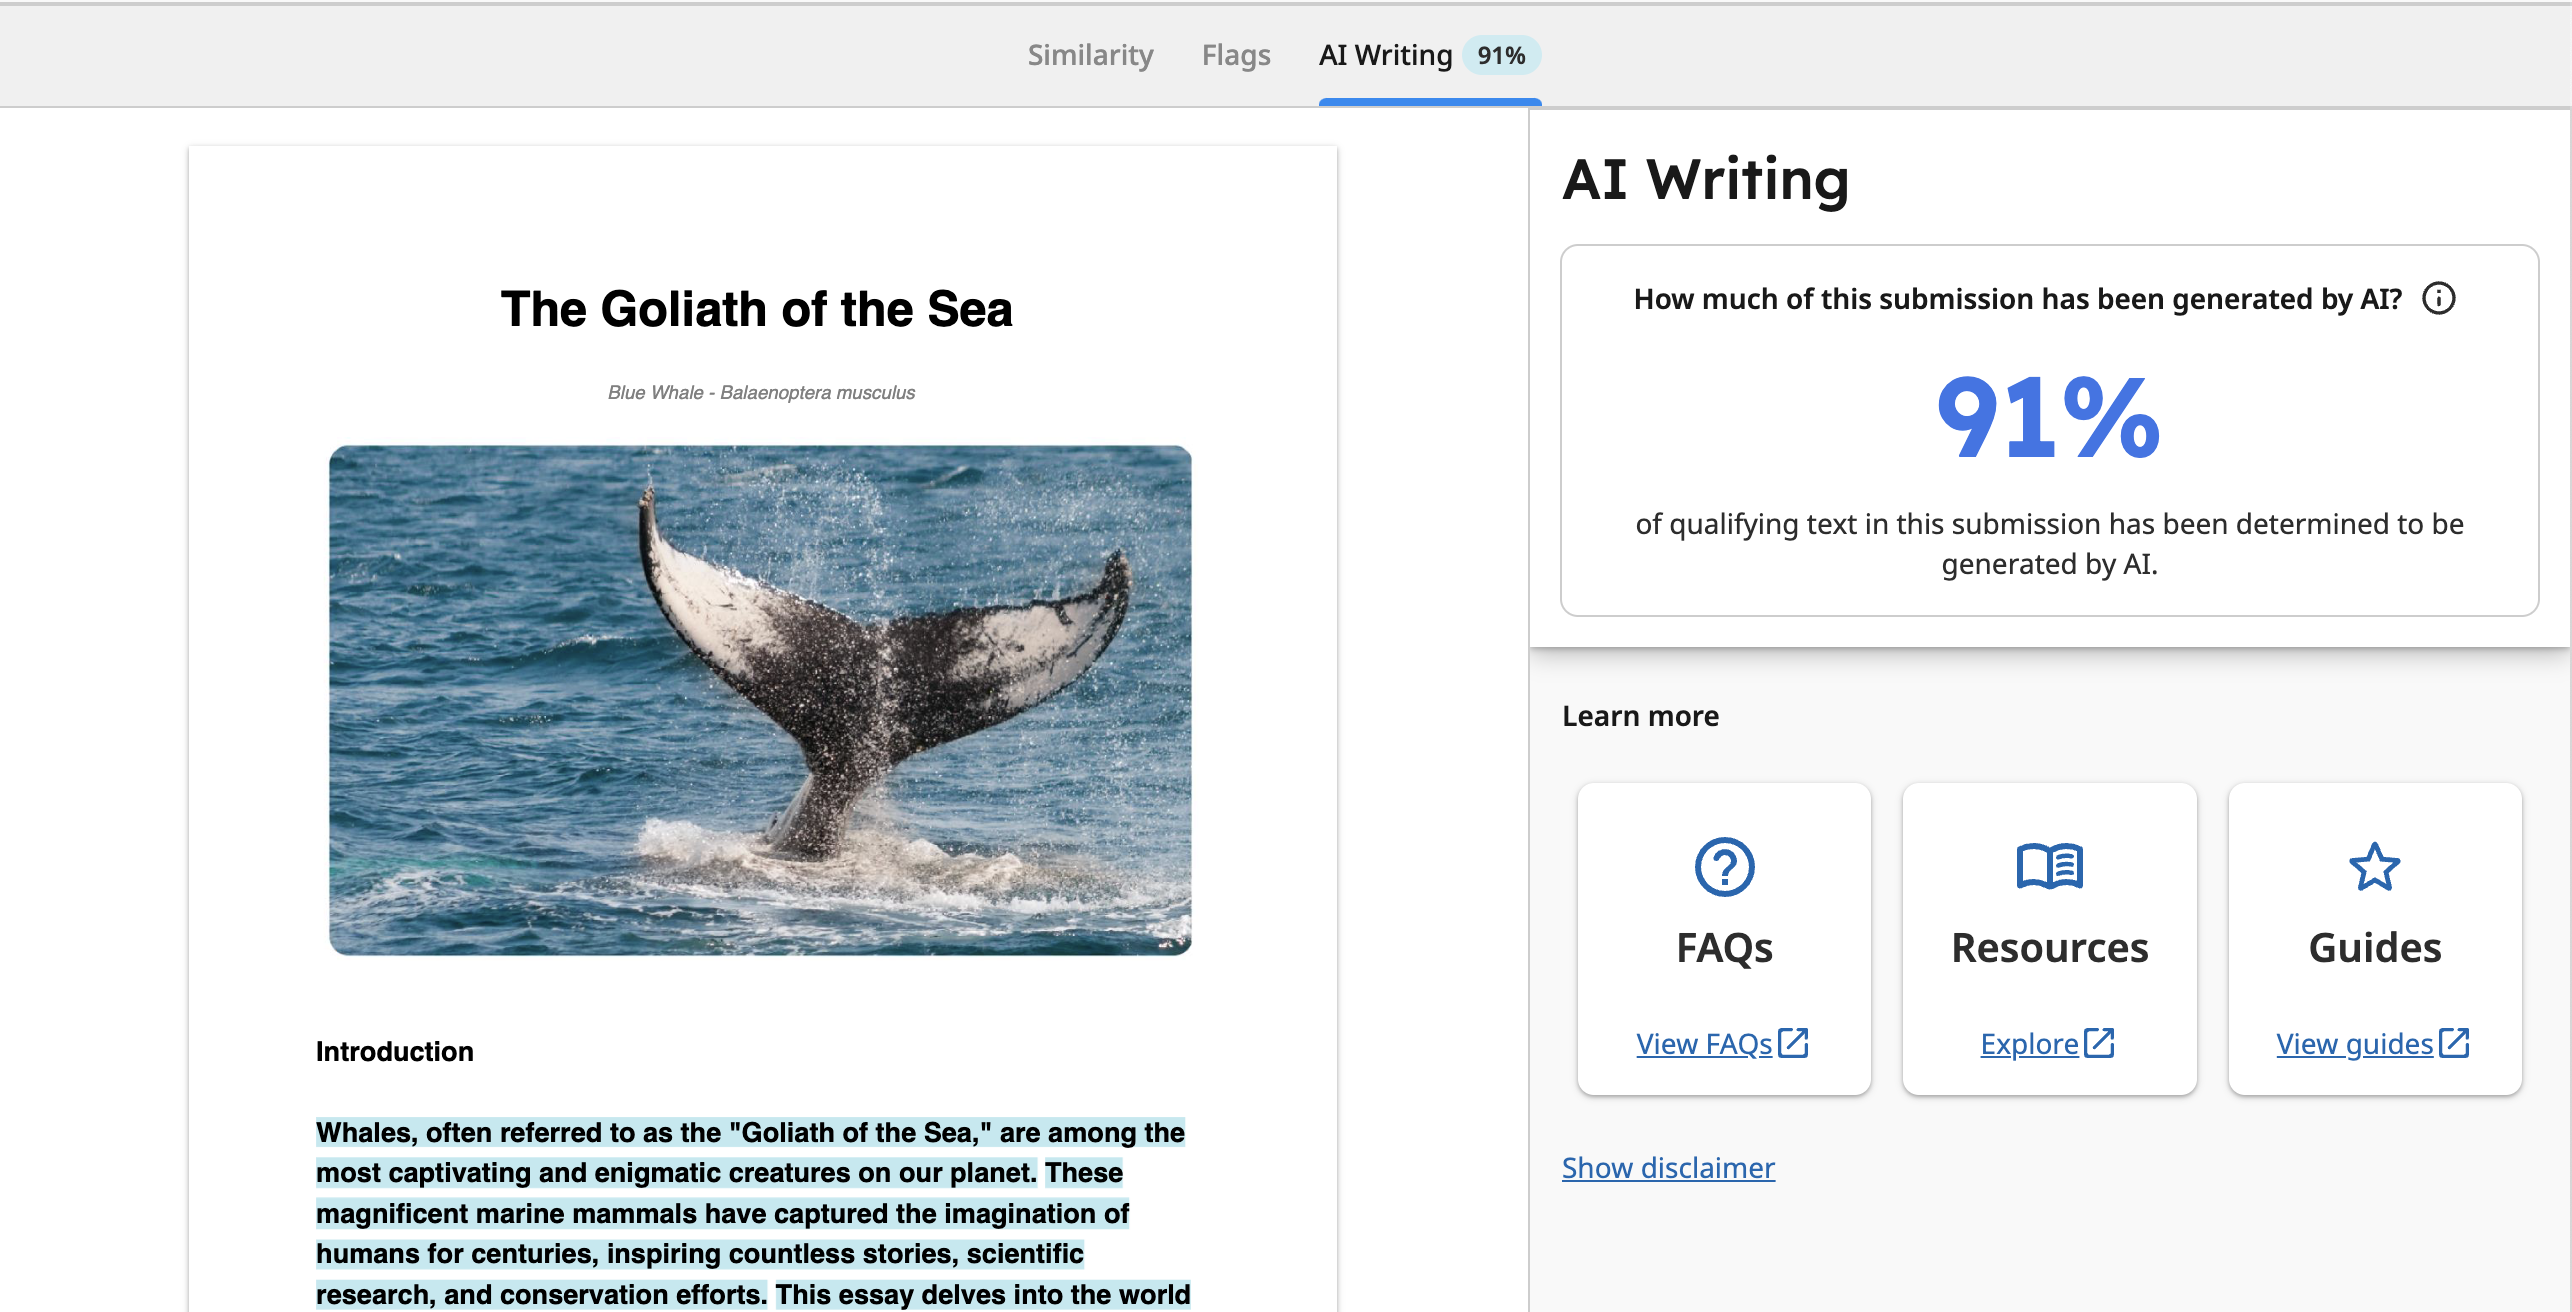
Task: Click the "Learn more" heading
Action: point(1640,716)
